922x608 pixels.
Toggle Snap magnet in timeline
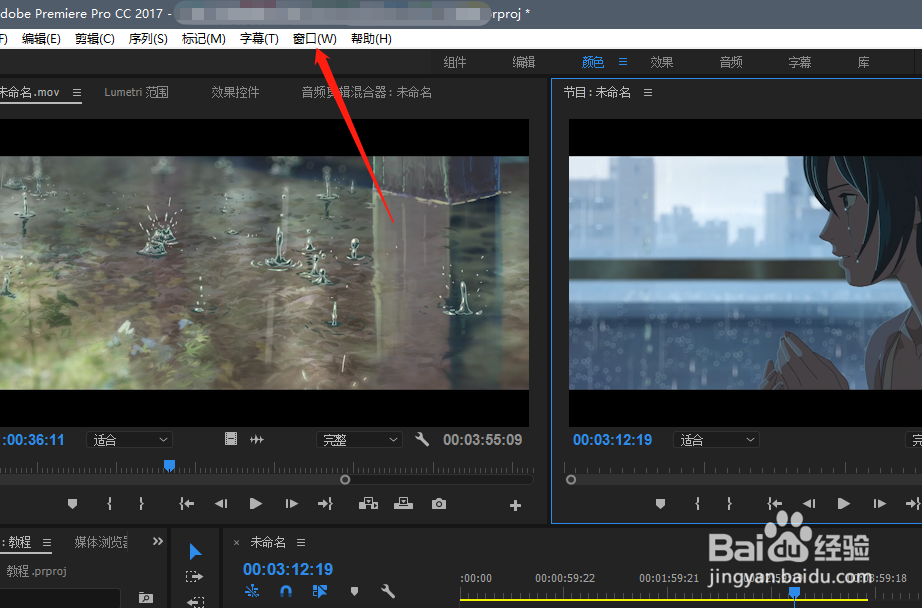286,591
